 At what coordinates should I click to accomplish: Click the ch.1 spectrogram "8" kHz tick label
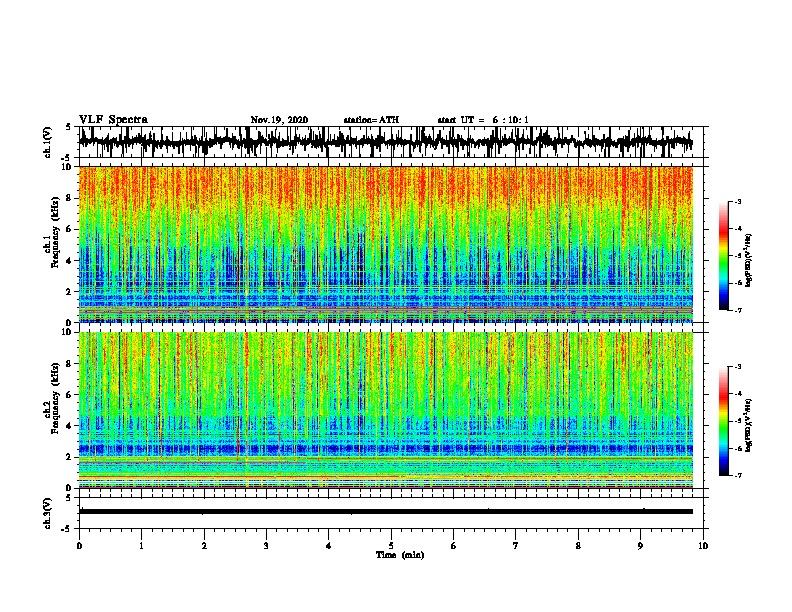point(71,198)
